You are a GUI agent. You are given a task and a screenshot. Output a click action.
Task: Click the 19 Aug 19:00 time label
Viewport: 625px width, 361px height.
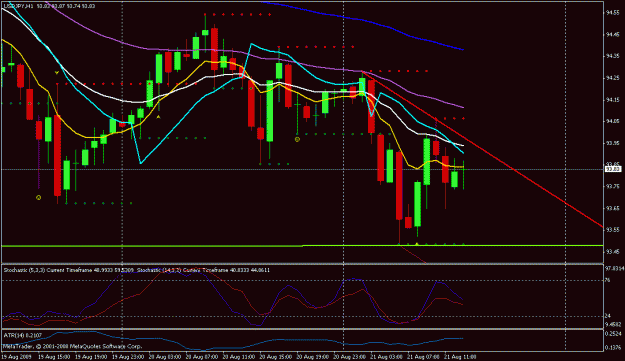90,357
